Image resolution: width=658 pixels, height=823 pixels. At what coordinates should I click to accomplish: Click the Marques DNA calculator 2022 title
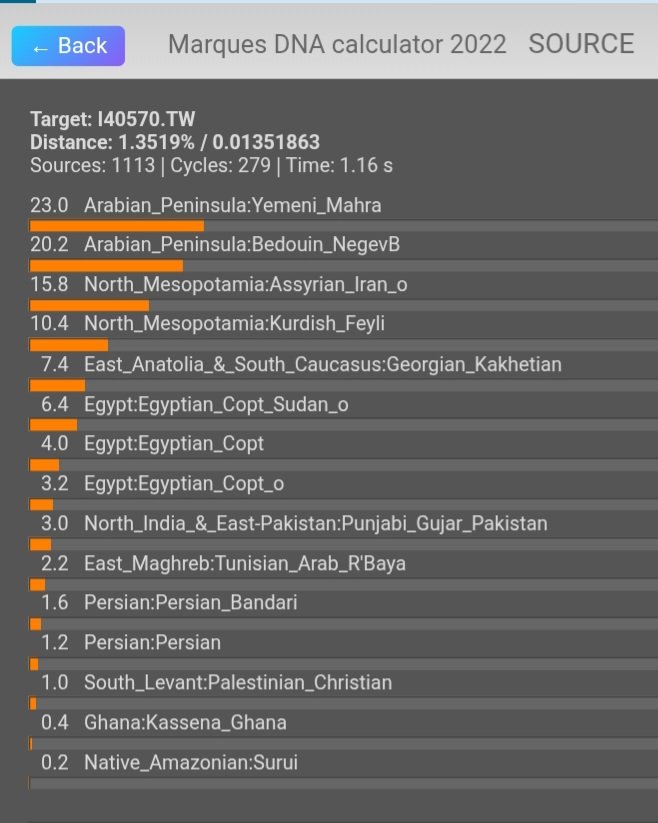(x=337, y=45)
